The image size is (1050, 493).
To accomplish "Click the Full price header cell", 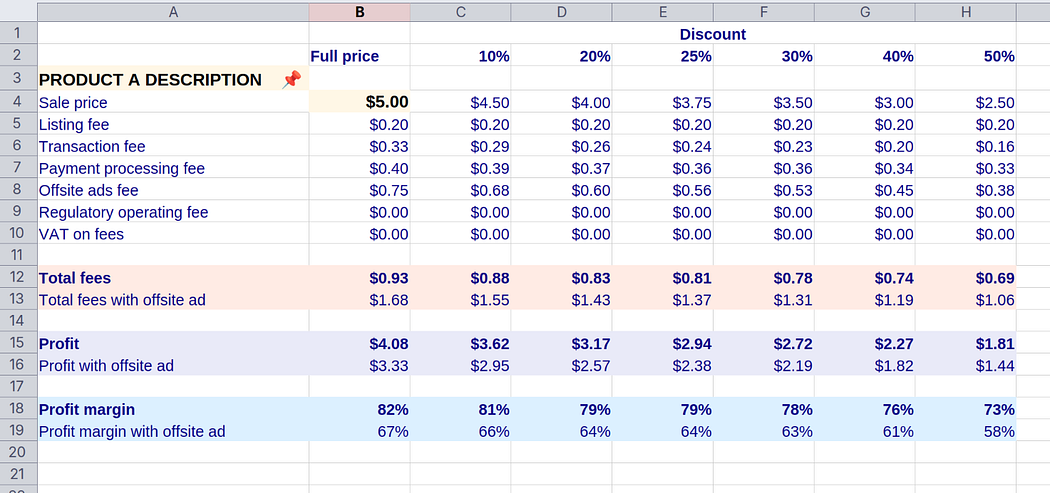I will click(360, 56).
